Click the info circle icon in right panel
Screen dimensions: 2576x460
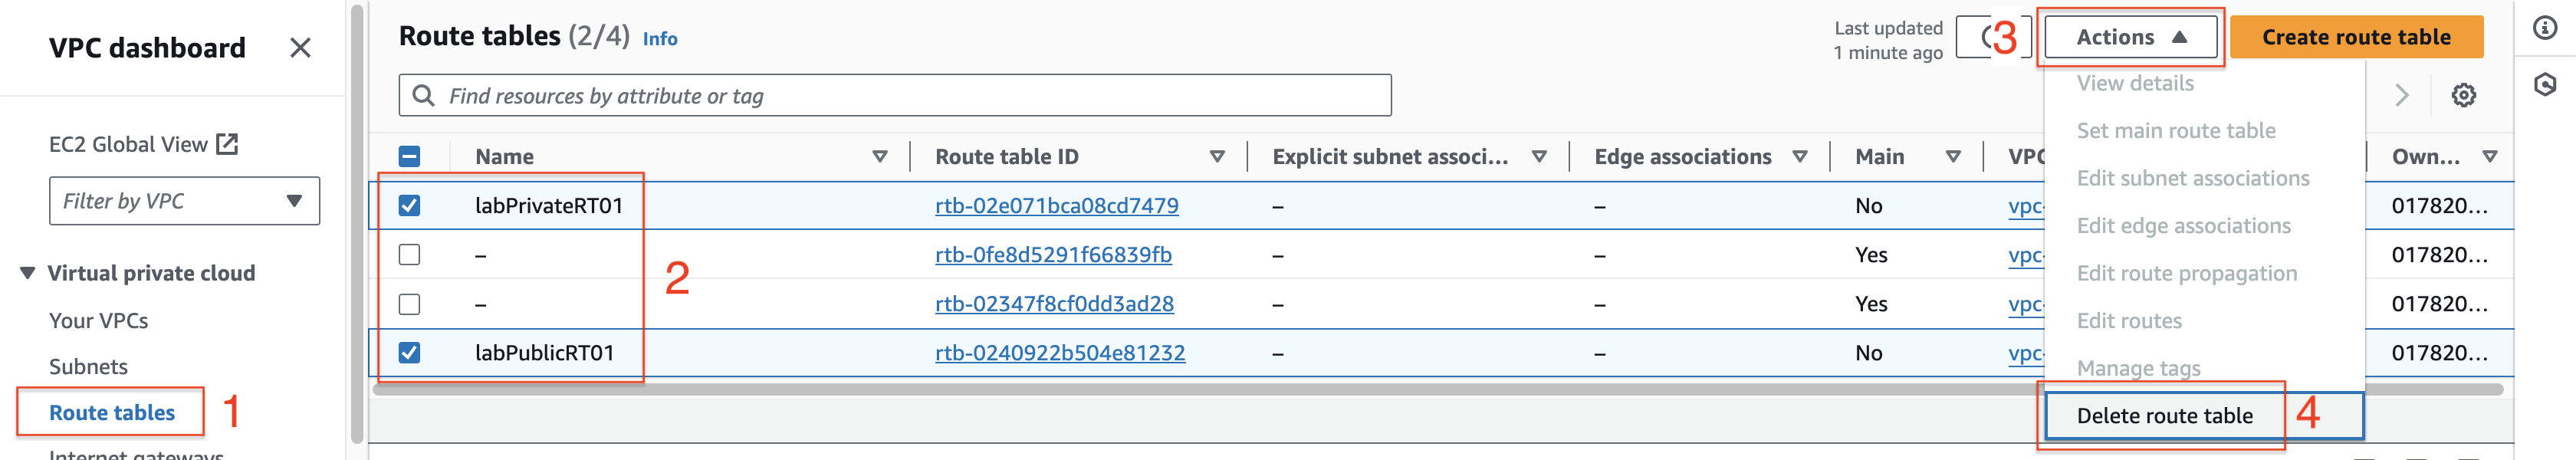click(2545, 28)
